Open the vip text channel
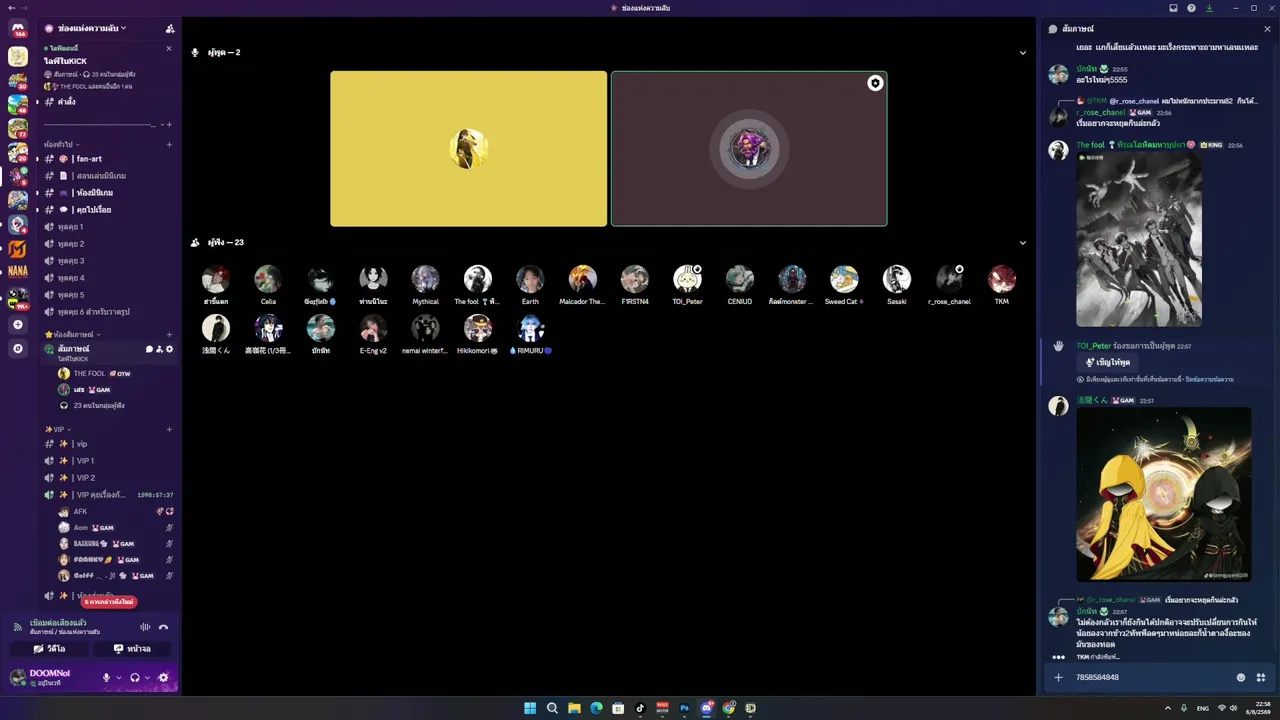 (x=108, y=444)
